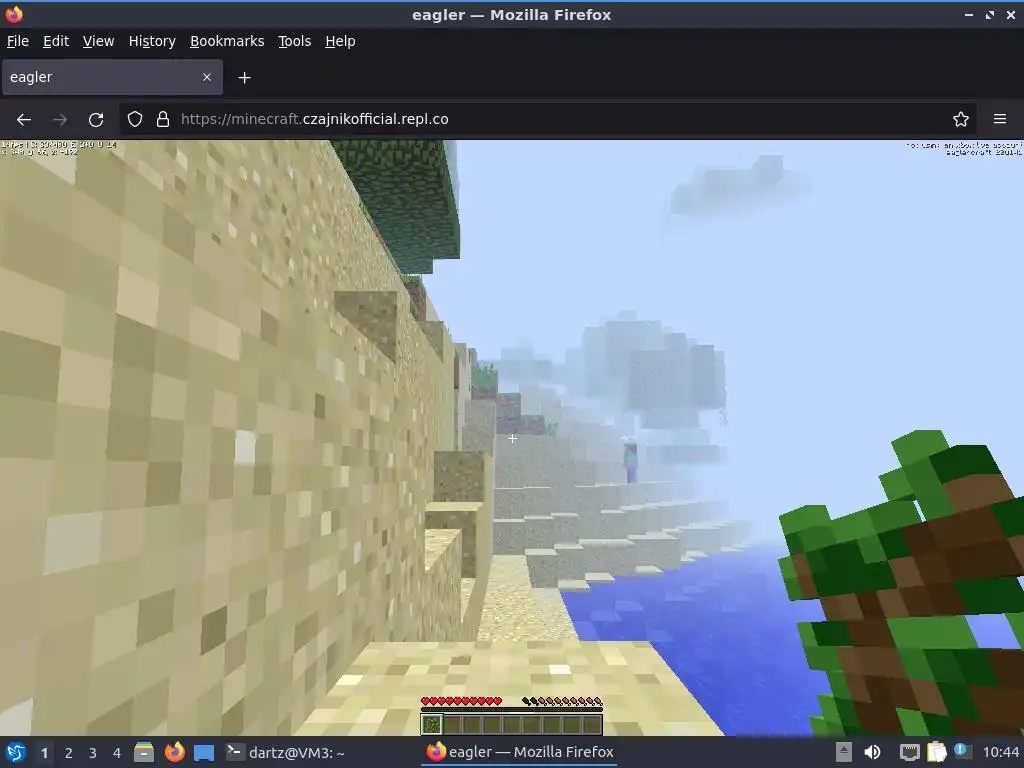Click the Firefox logo in title bar

(x=14, y=14)
